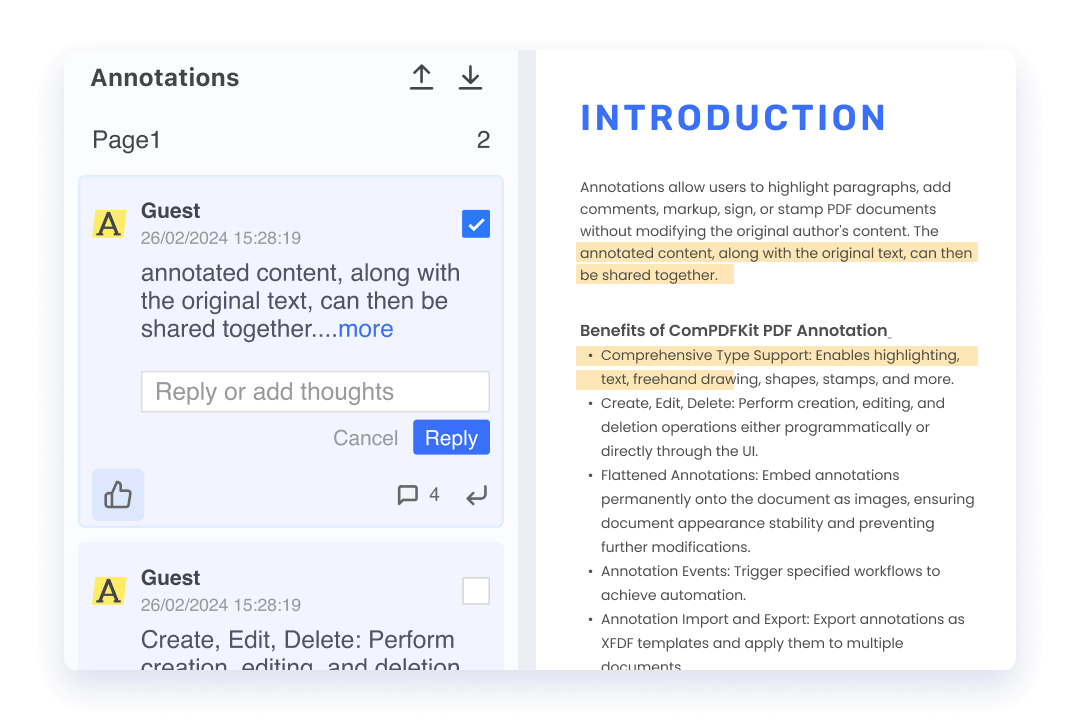Click the Annotations panel title

165,78
